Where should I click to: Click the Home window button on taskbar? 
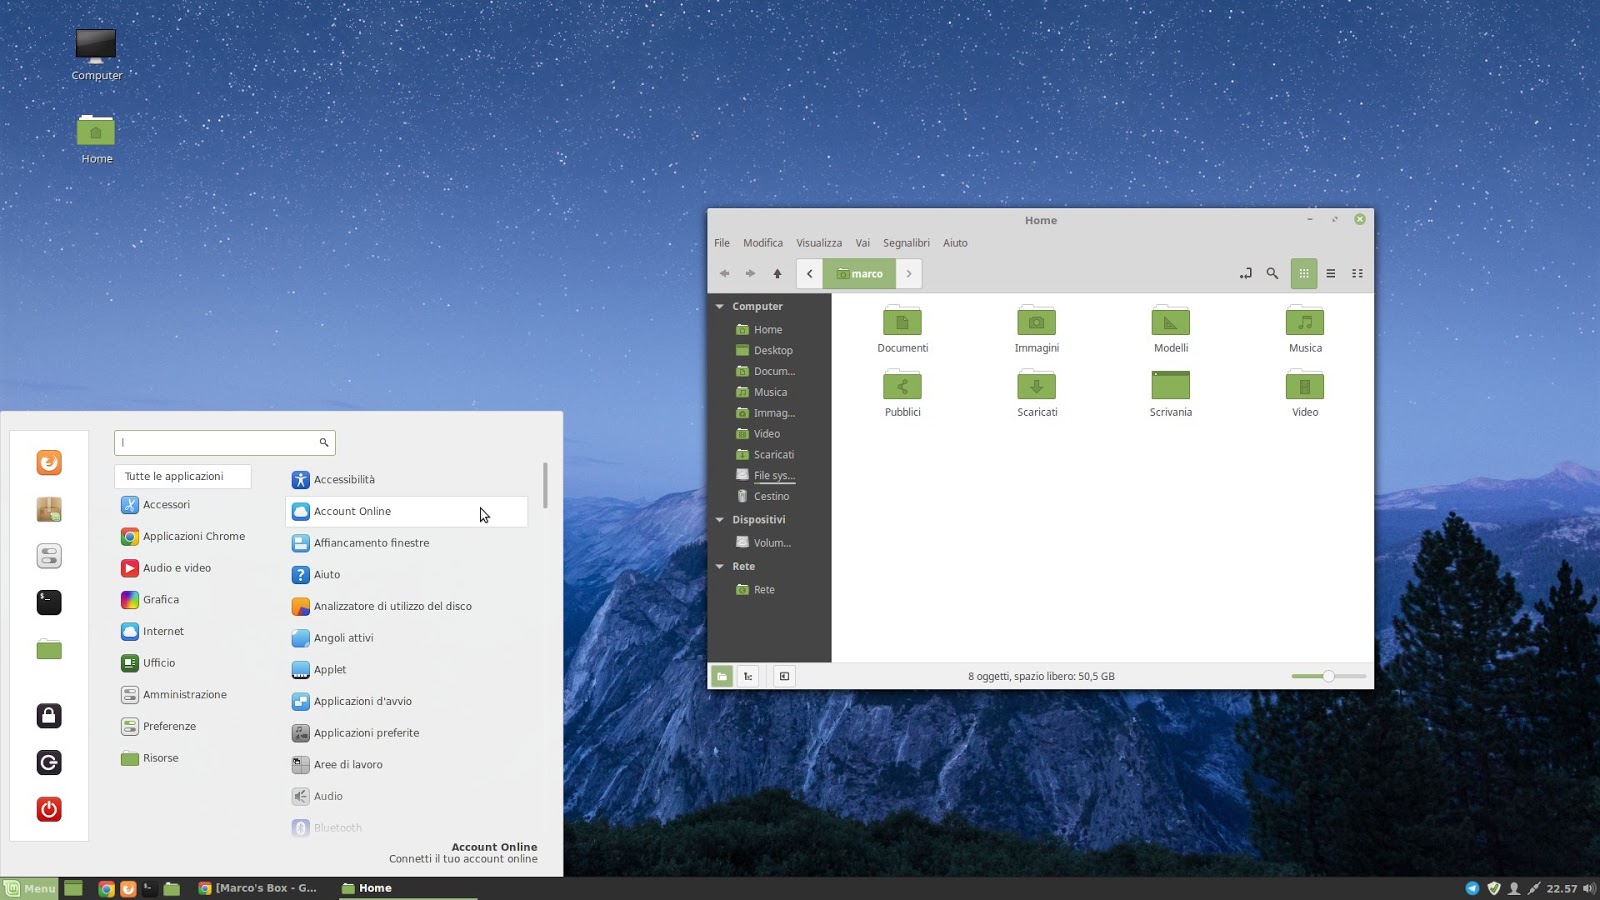coord(407,888)
